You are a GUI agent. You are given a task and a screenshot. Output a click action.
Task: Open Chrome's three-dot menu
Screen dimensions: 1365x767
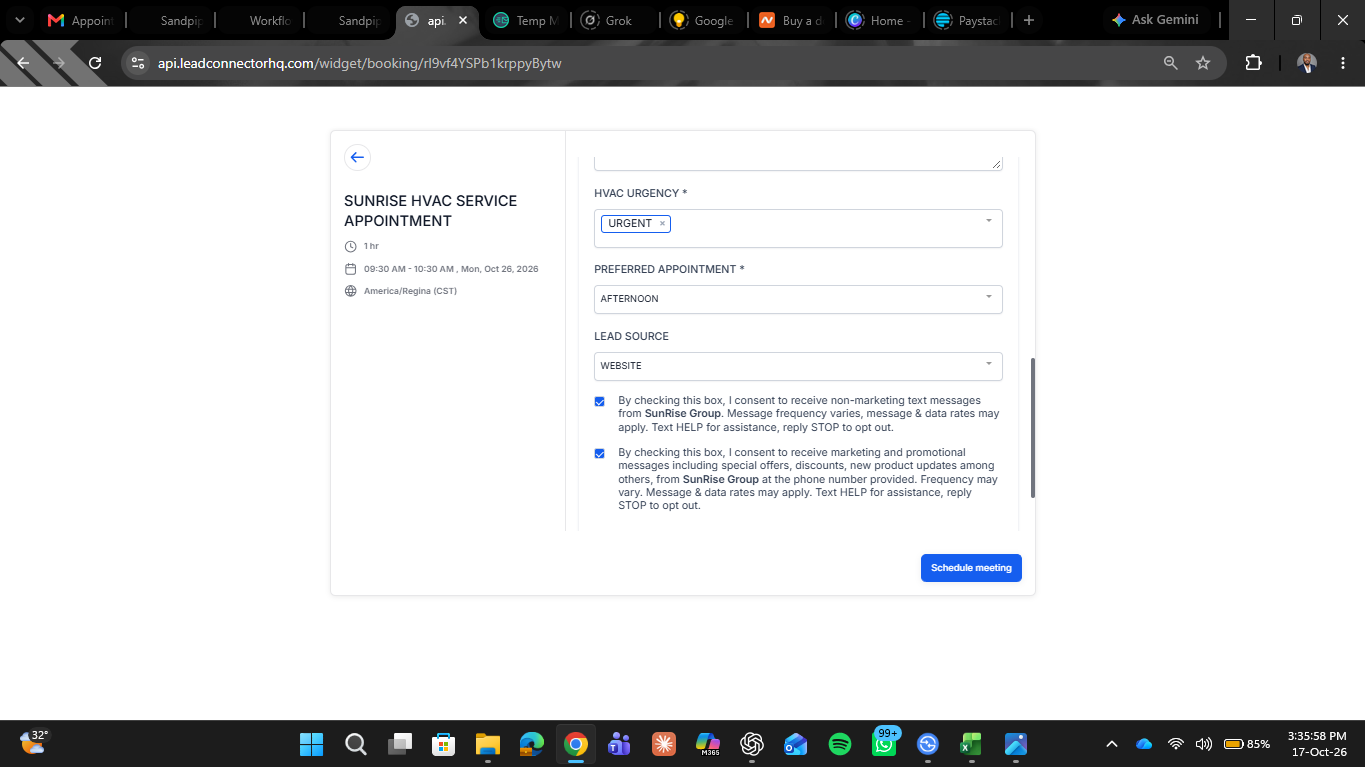pos(1341,63)
